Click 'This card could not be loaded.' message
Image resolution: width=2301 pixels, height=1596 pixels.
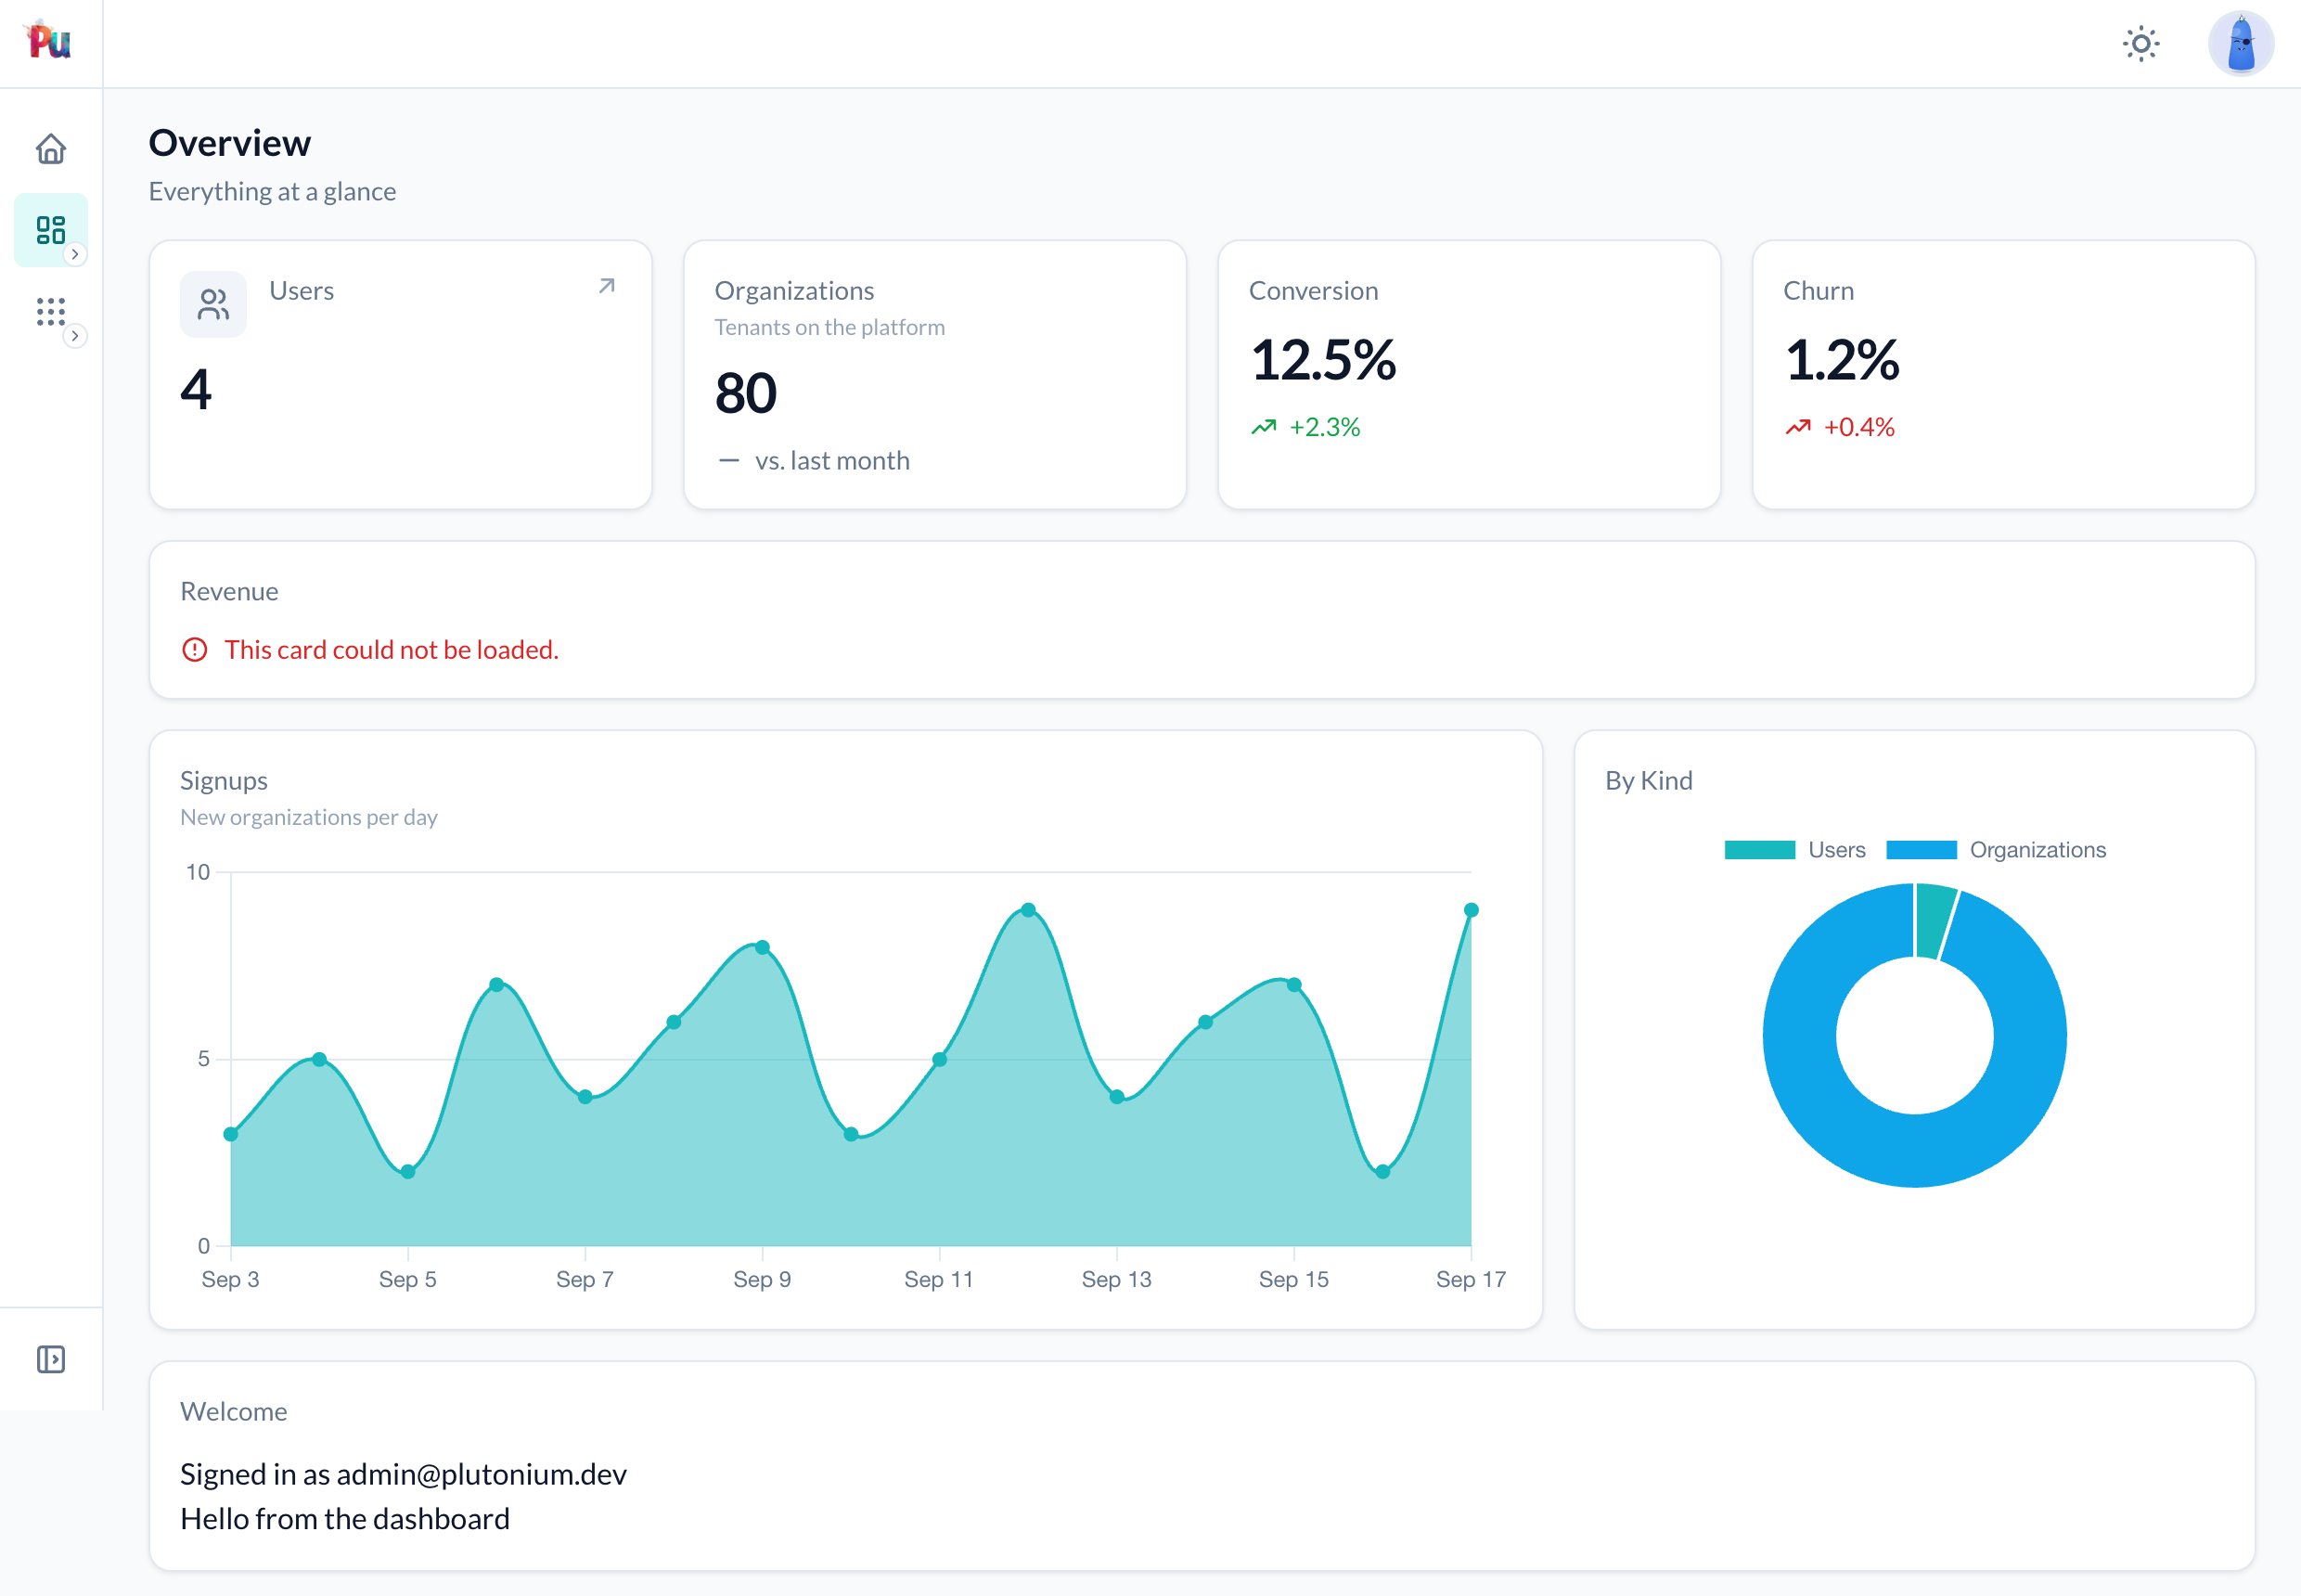tap(391, 650)
